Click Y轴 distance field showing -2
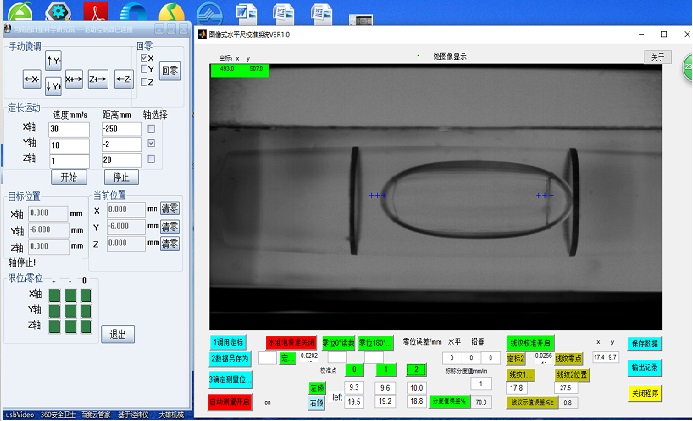Image resolution: width=693 pixels, height=421 pixels. (122, 144)
